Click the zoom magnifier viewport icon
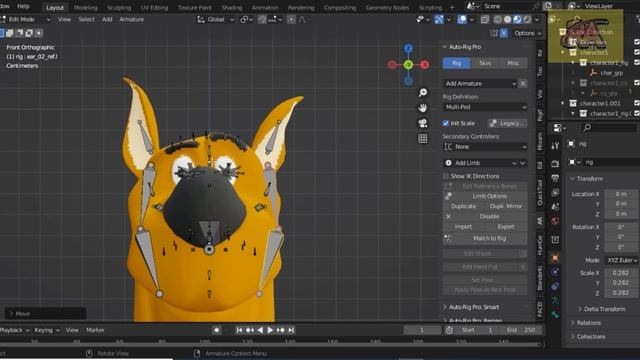The height and width of the screenshot is (360, 640). 423,93
